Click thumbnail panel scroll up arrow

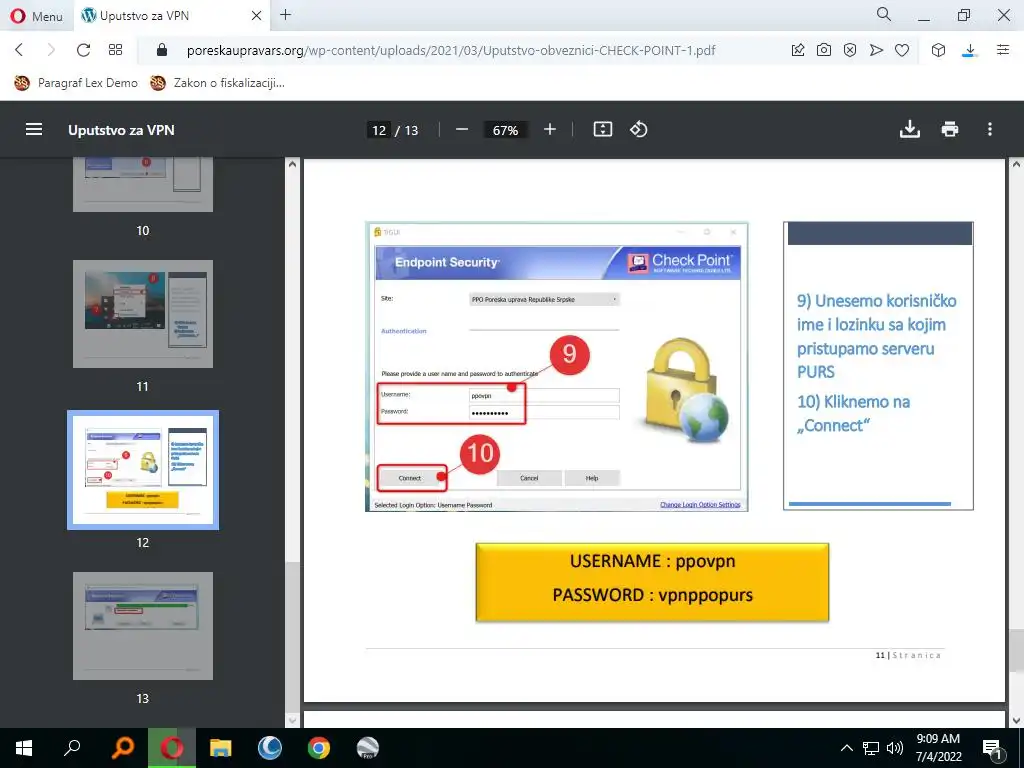292,165
